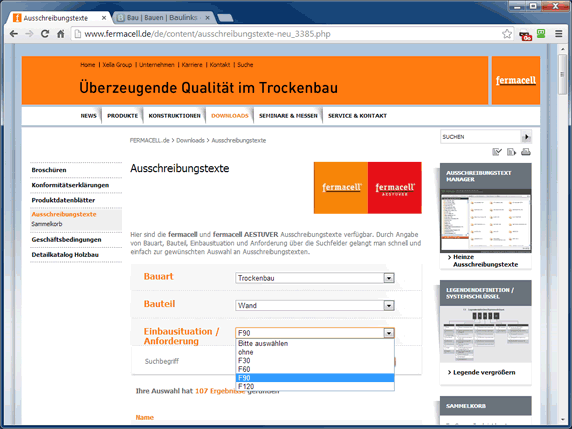Open Konformitätserklärungen in the sidebar
The height and width of the screenshot is (429, 572).
coord(70,185)
